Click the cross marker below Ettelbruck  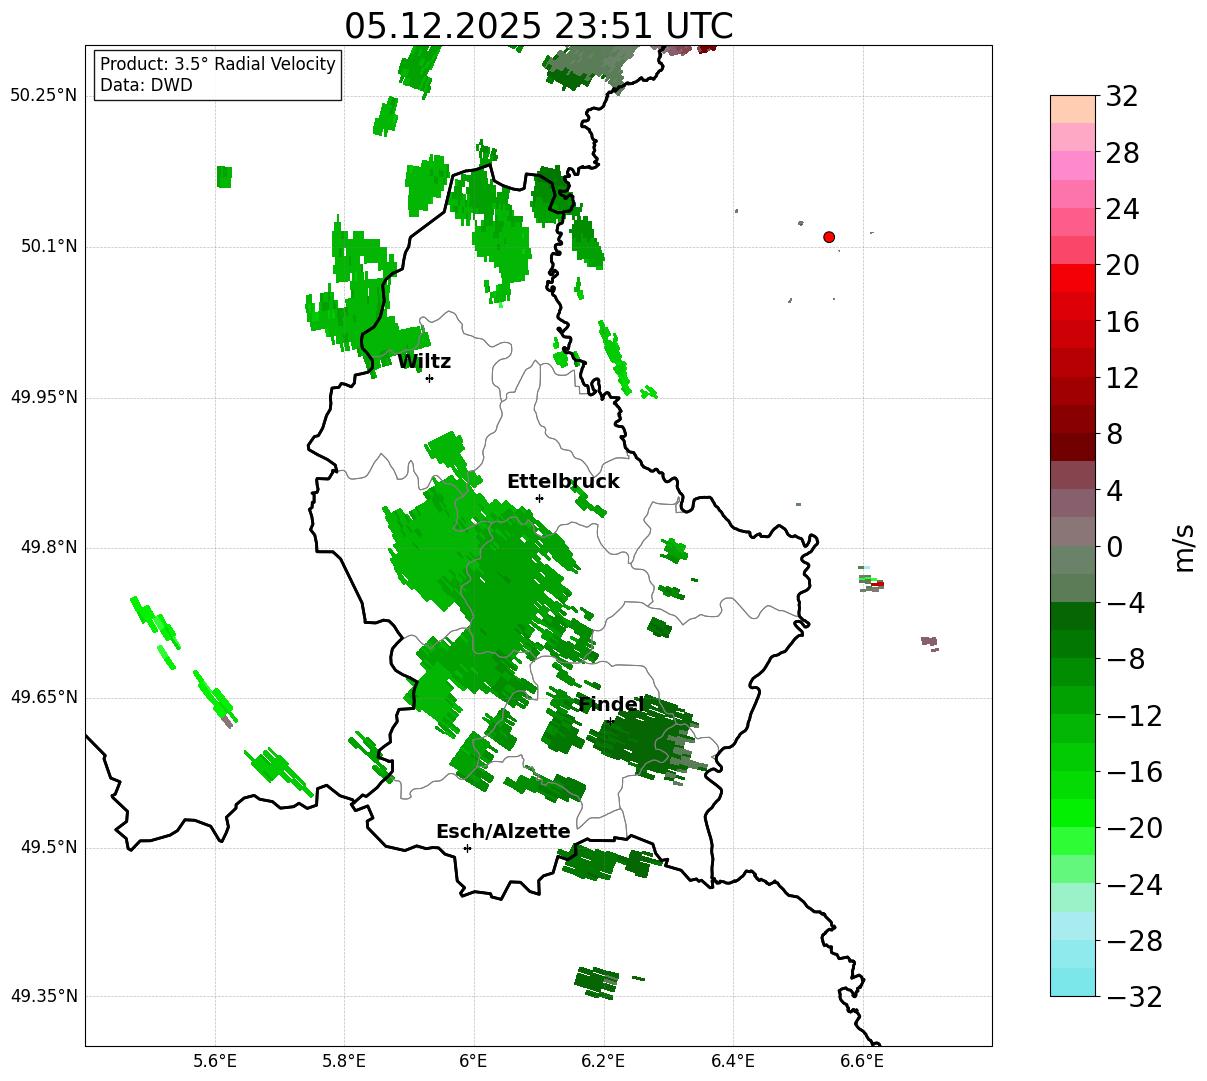point(539,498)
